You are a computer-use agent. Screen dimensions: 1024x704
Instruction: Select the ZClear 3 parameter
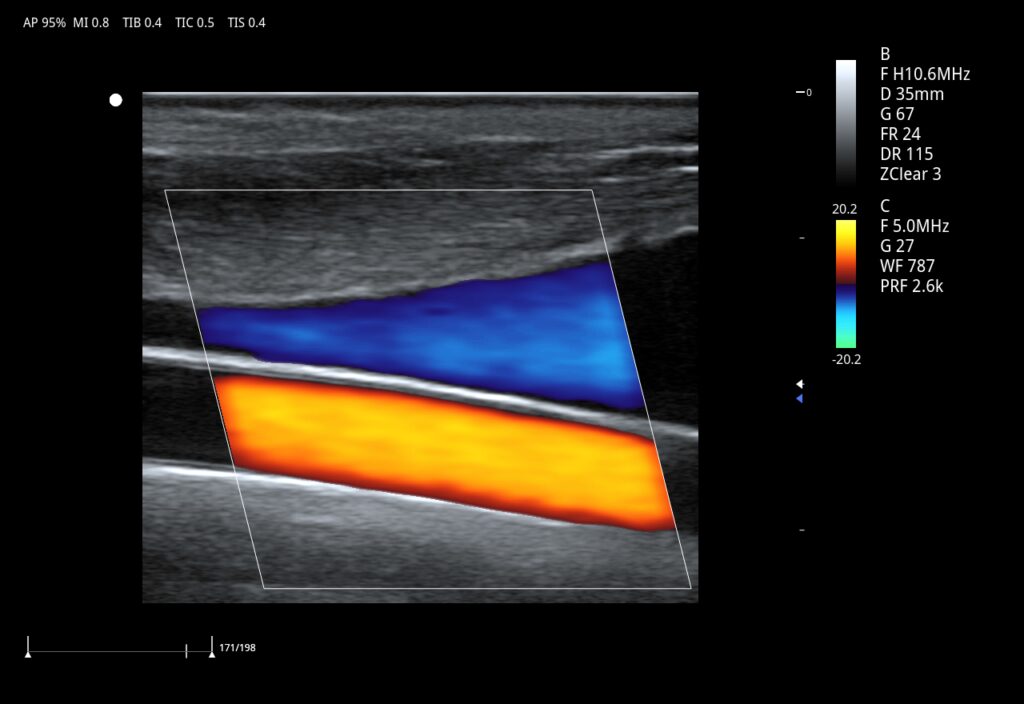tap(910, 174)
